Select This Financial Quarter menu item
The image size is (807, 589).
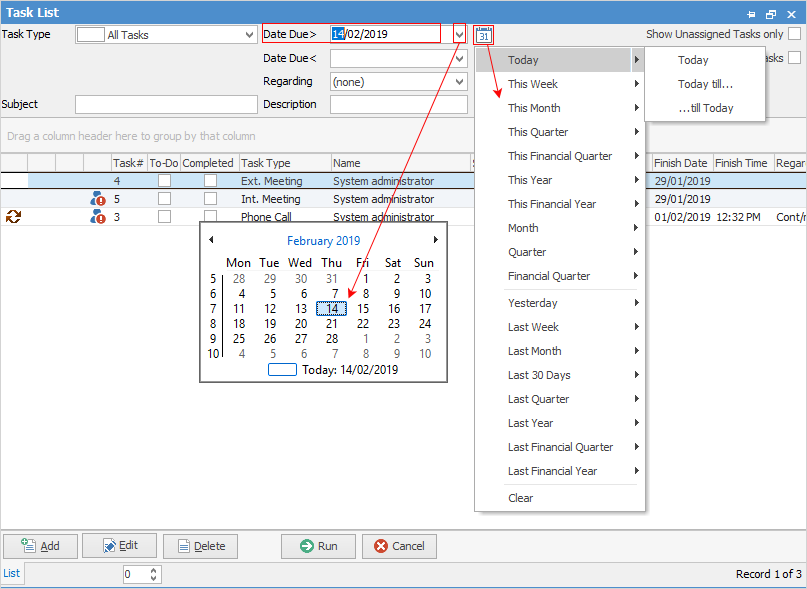pos(560,155)
